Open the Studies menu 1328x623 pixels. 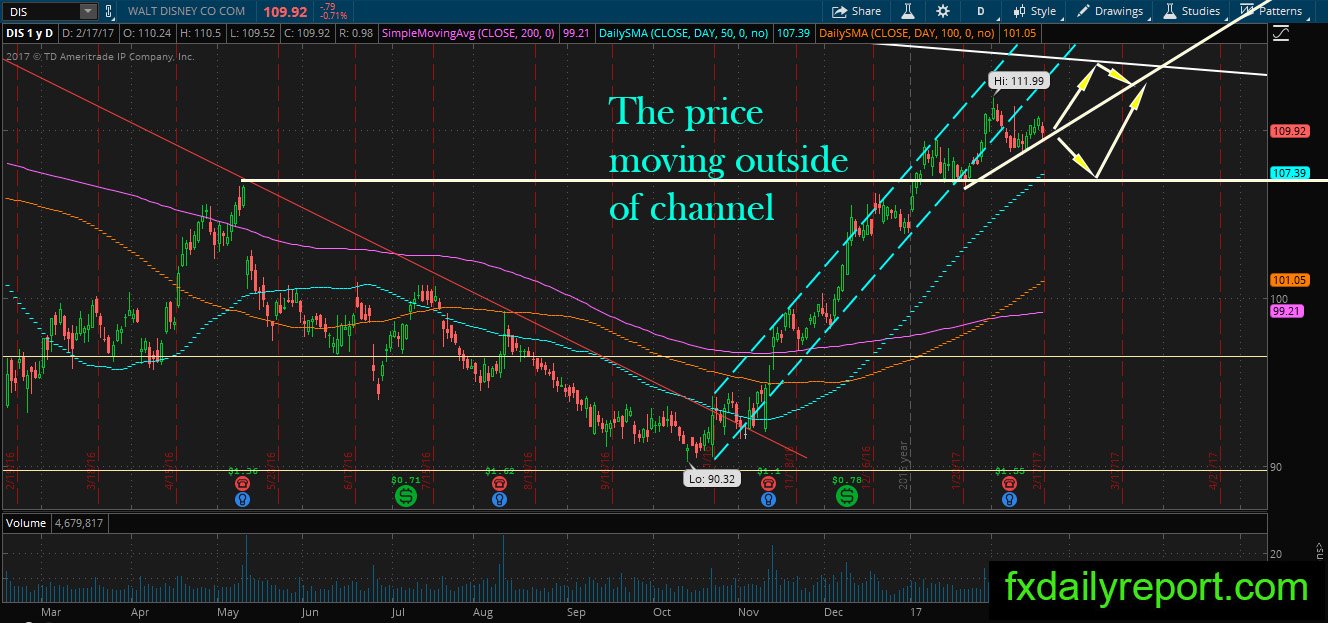pyautogui.click(x=1191, y=11)
